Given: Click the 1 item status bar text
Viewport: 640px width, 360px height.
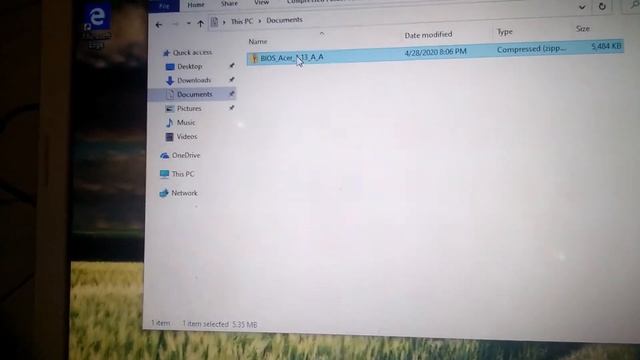Looking at the screenshot, I should [x=161, y=323].
